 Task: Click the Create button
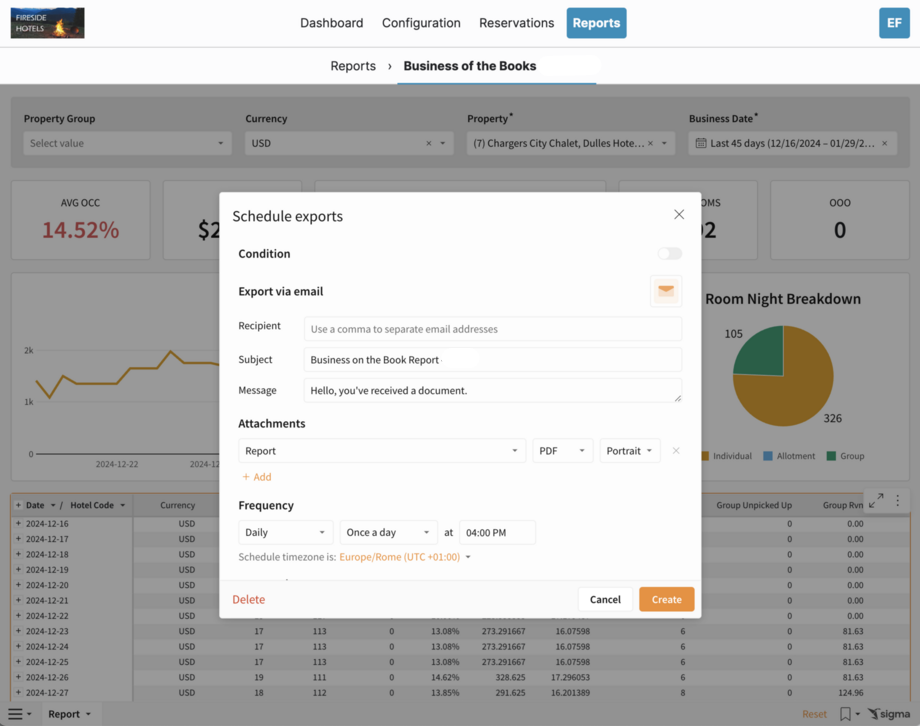coord(667,599)
